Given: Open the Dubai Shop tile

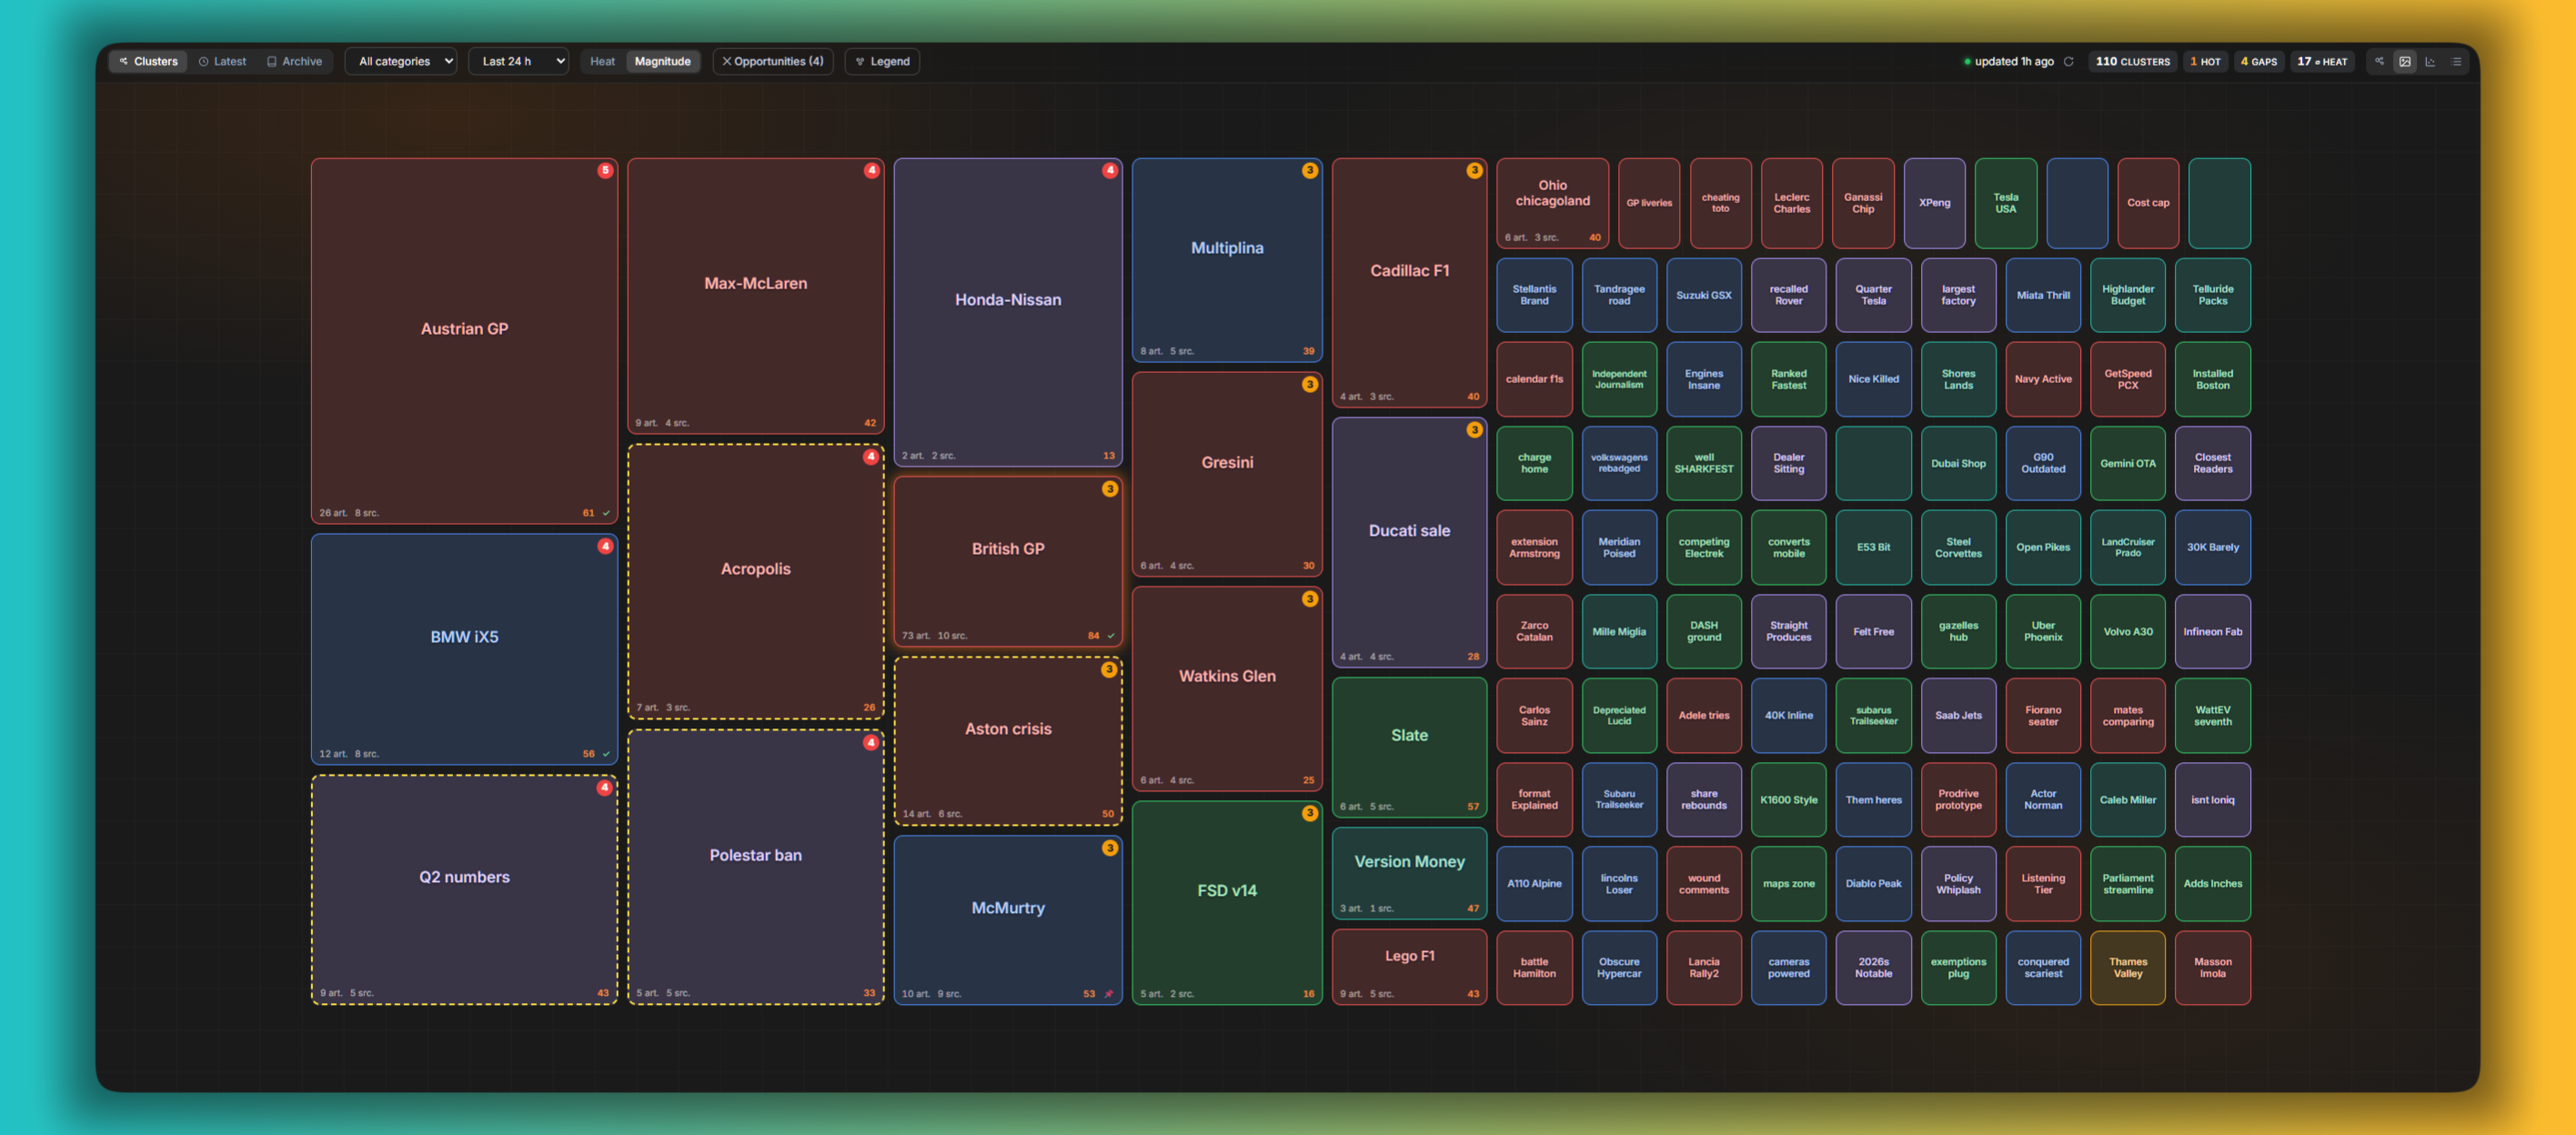Looking at the screenshot, I should click(1958, 463).
